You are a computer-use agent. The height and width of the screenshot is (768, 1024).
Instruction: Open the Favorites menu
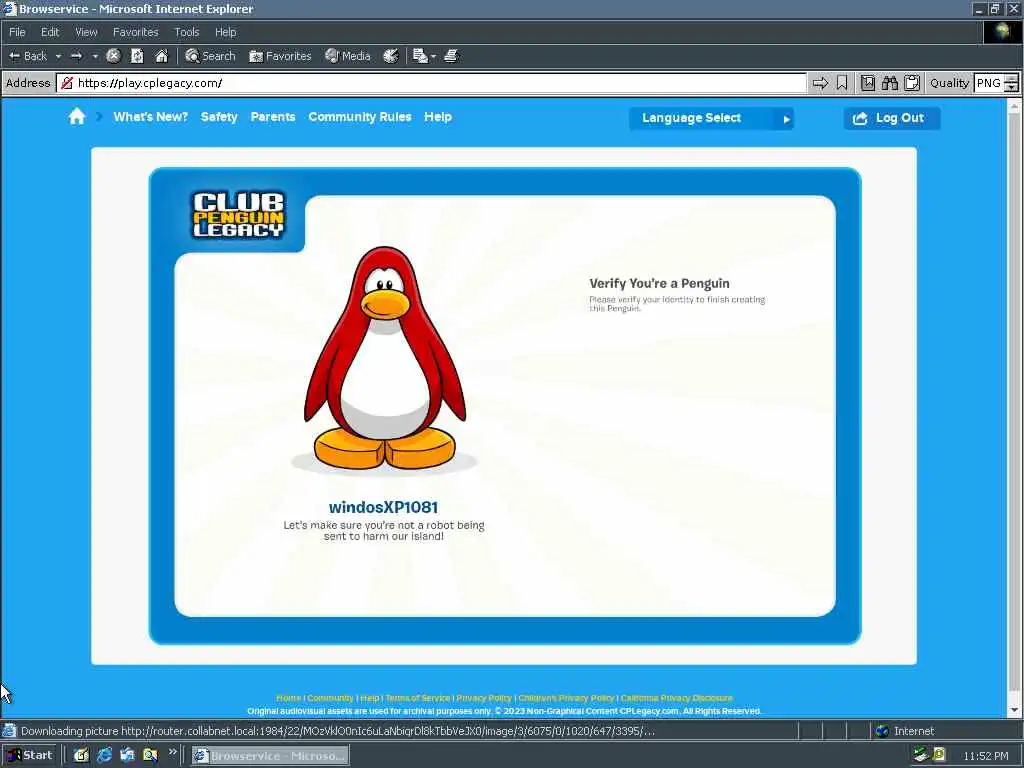pos(135,32)
